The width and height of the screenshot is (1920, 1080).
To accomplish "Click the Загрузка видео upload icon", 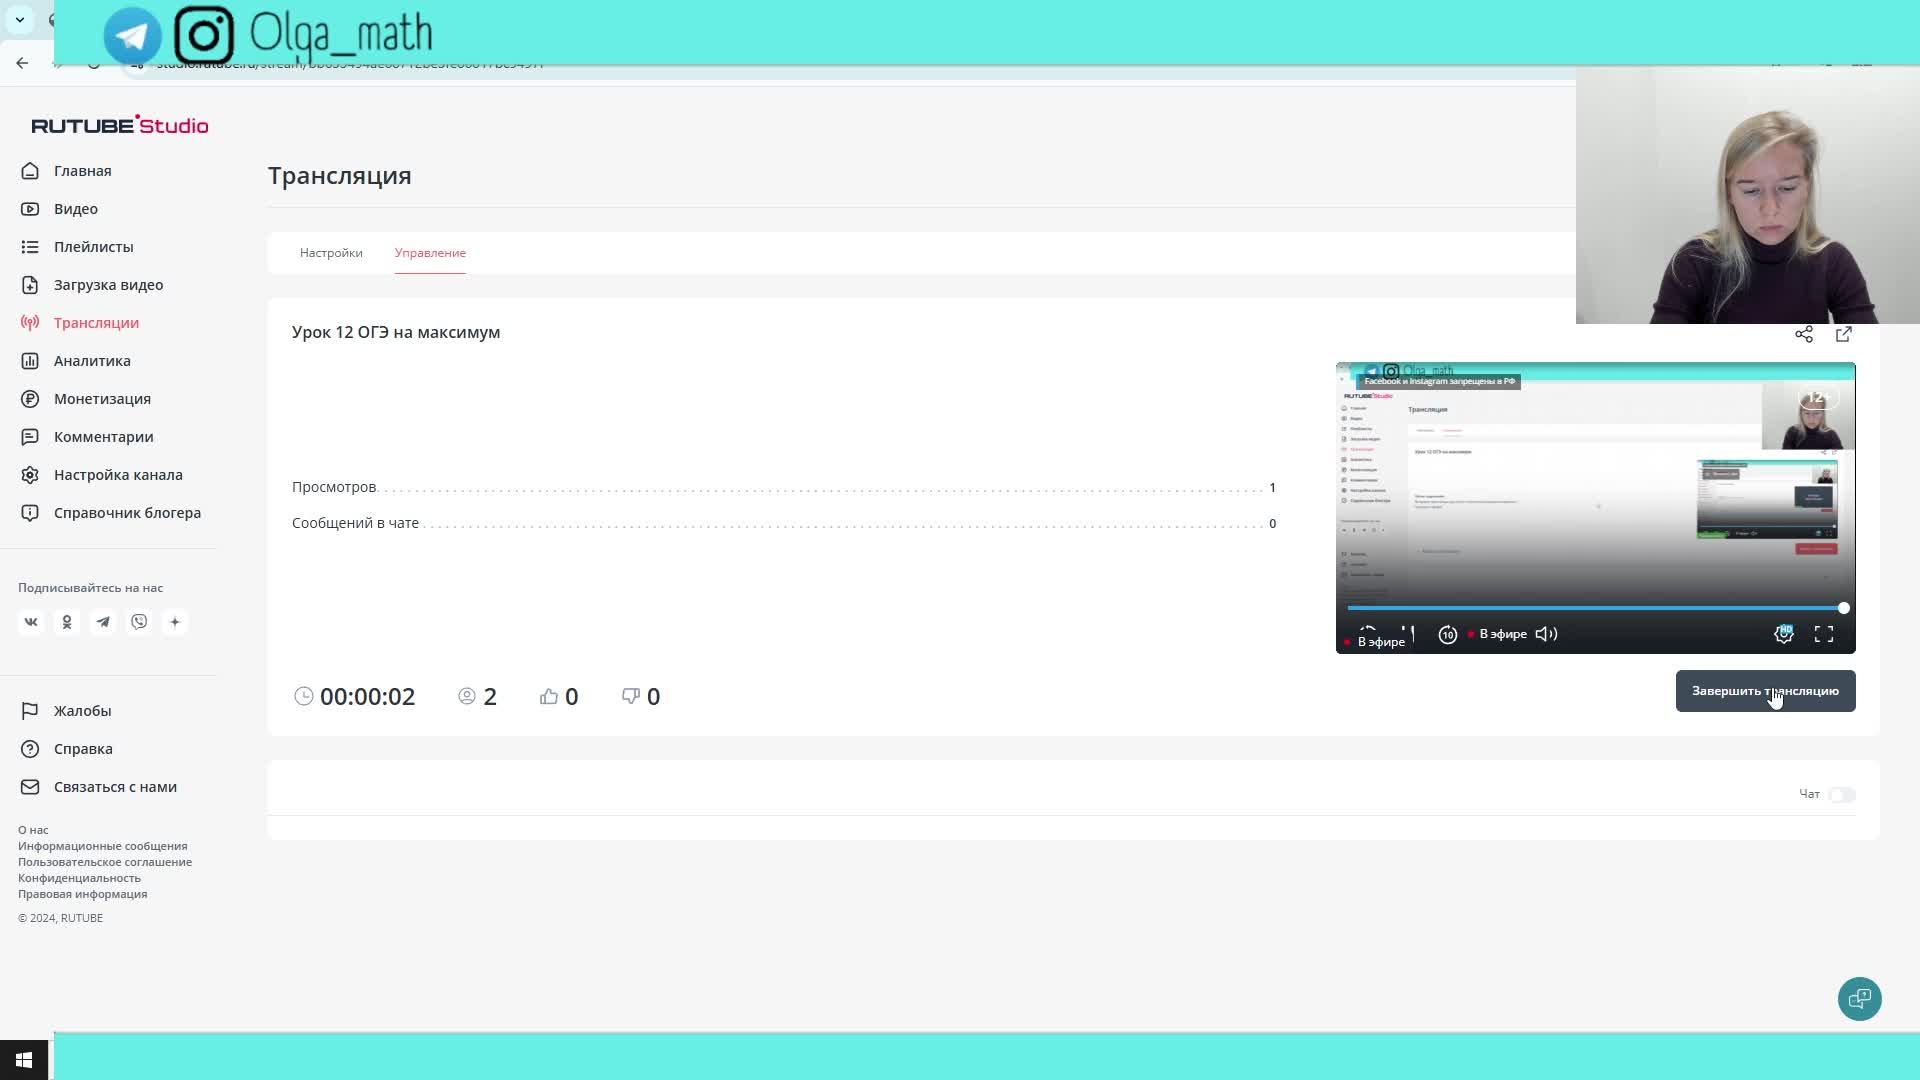I will (x=30, y=285).
